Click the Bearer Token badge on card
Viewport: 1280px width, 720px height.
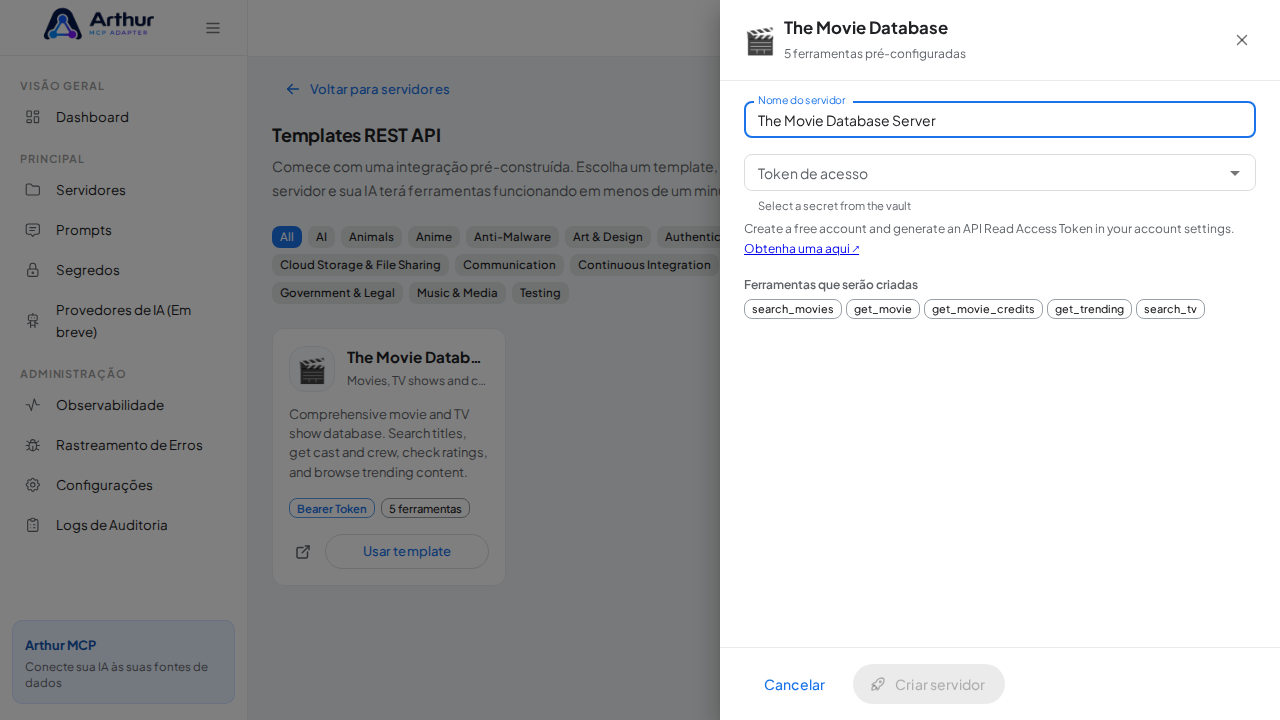coord(332,508)
